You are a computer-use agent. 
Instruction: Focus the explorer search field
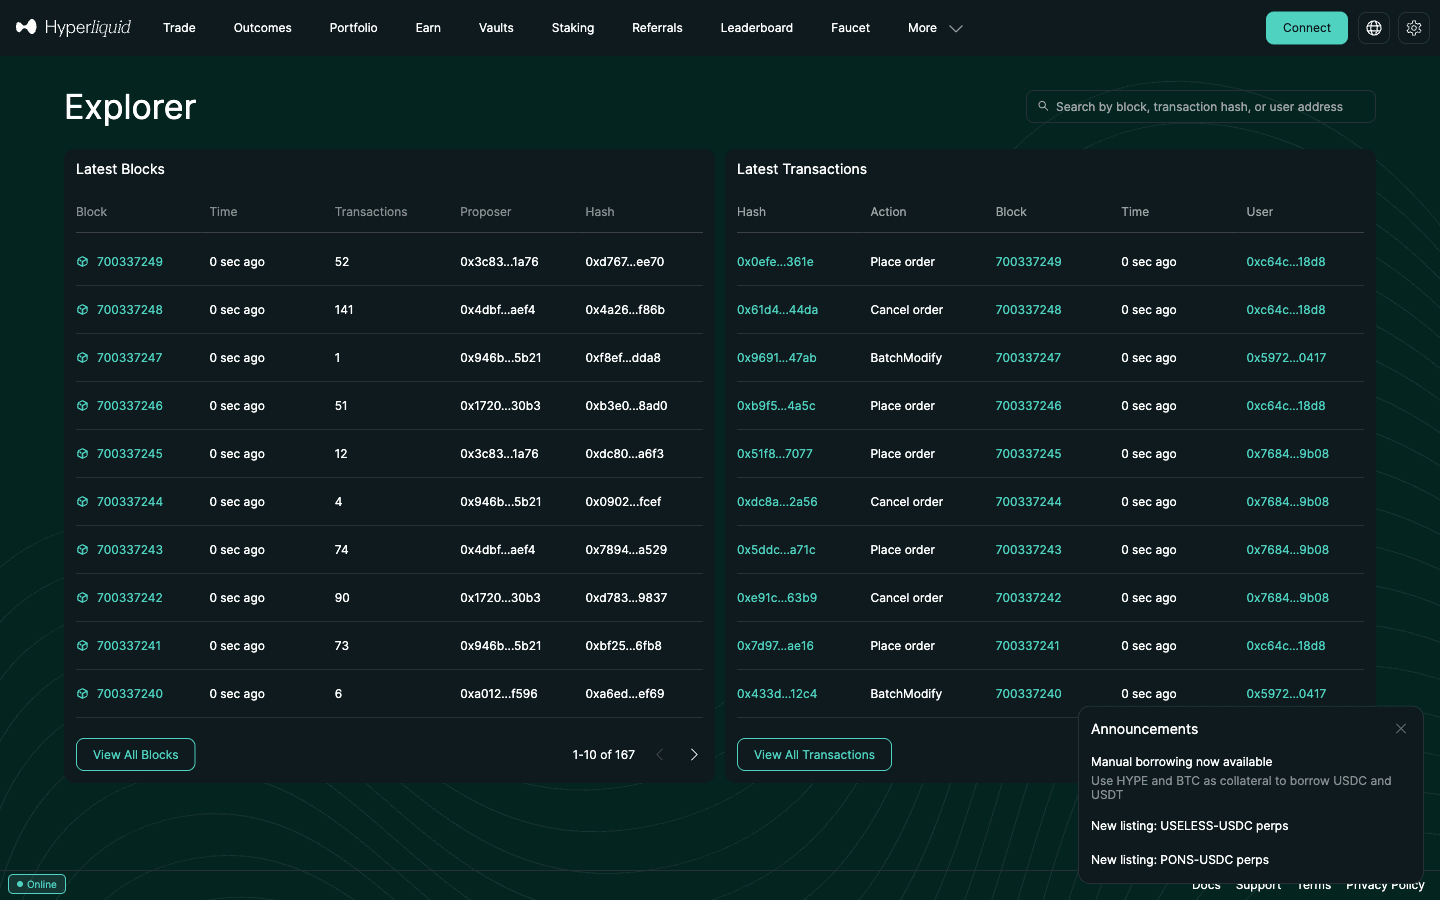tap(1201, 107)
